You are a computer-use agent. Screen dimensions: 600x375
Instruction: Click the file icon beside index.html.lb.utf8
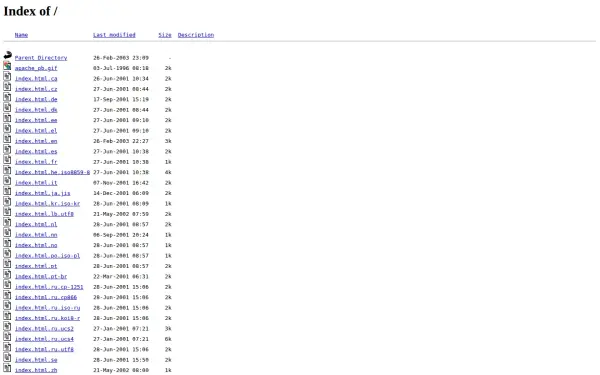7,211
